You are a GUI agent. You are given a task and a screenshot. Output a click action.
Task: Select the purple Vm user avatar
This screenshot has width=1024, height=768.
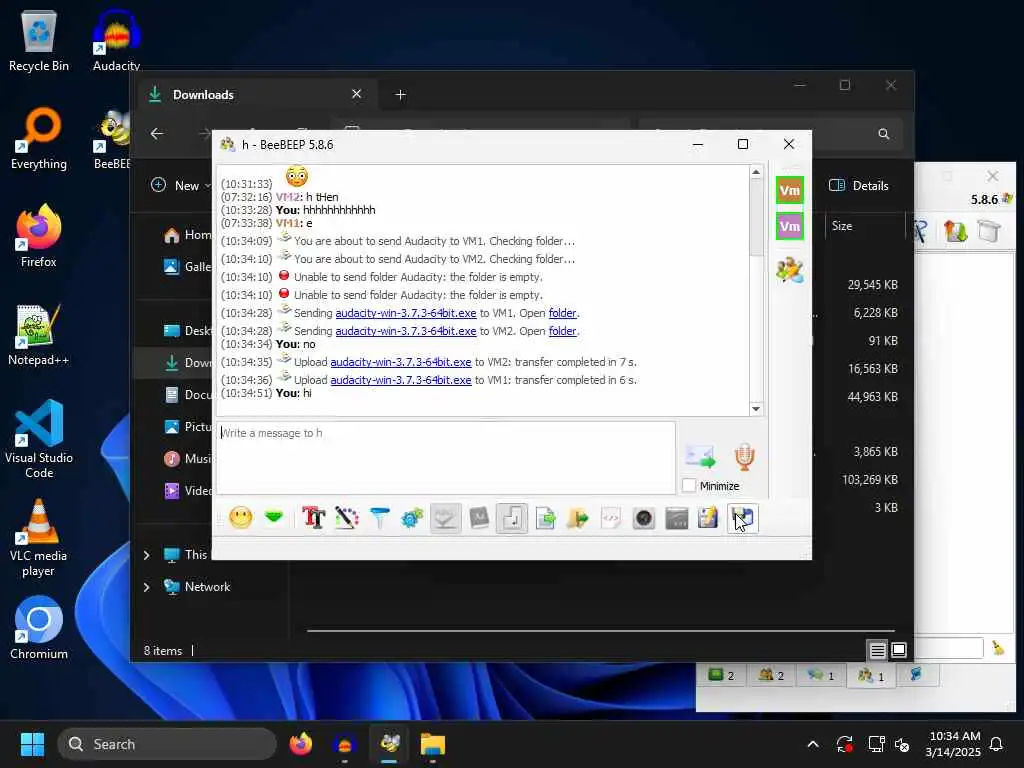coord(790,226)
